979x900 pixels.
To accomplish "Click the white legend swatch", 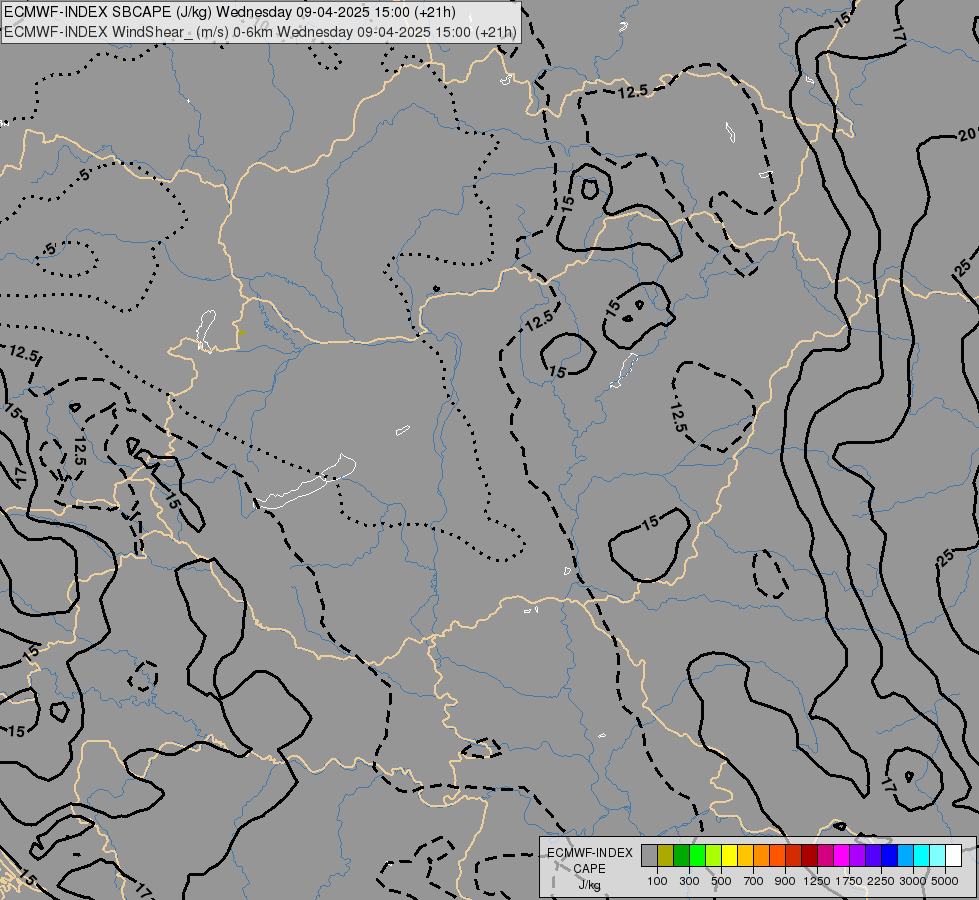I will click(x=953, y=856).
